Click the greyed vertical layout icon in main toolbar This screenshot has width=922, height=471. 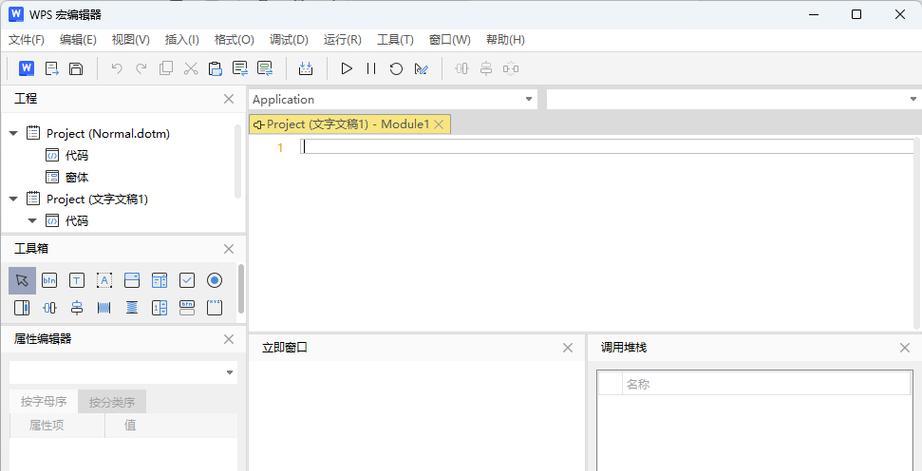[x=486, y=69]
